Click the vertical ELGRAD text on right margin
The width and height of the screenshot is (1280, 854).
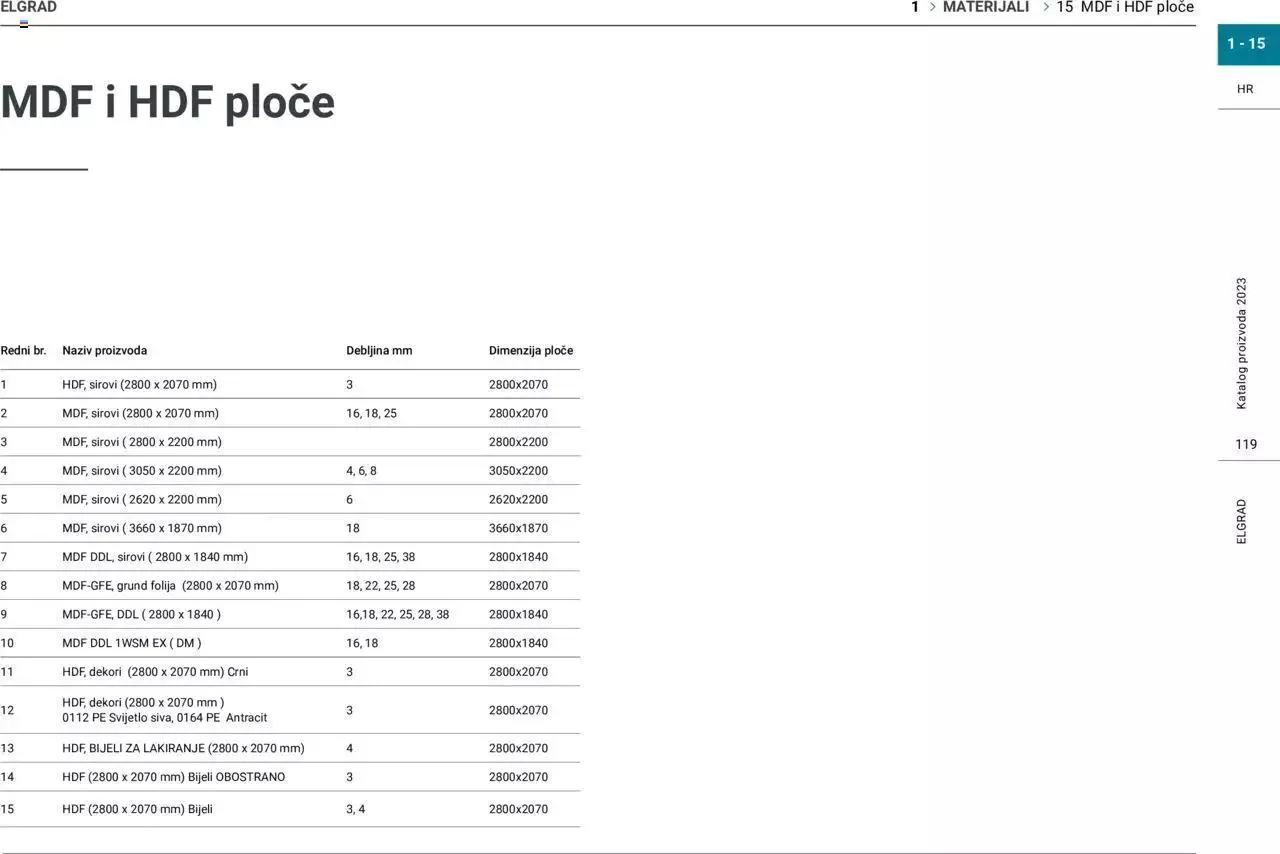(x=1242, y=521)
